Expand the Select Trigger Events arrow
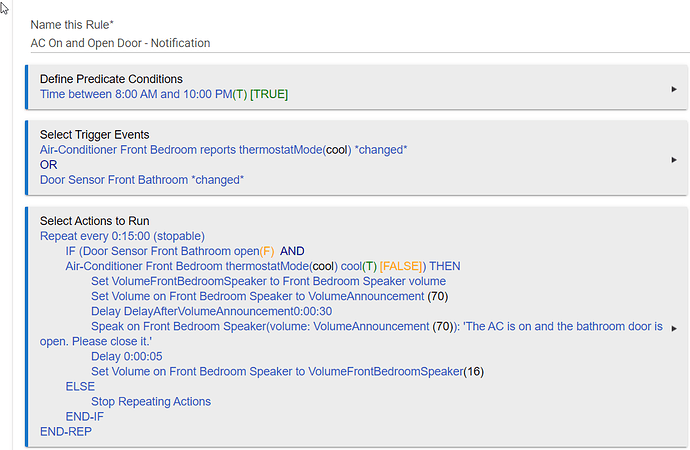The image size is (690, 450). (674, 160)
